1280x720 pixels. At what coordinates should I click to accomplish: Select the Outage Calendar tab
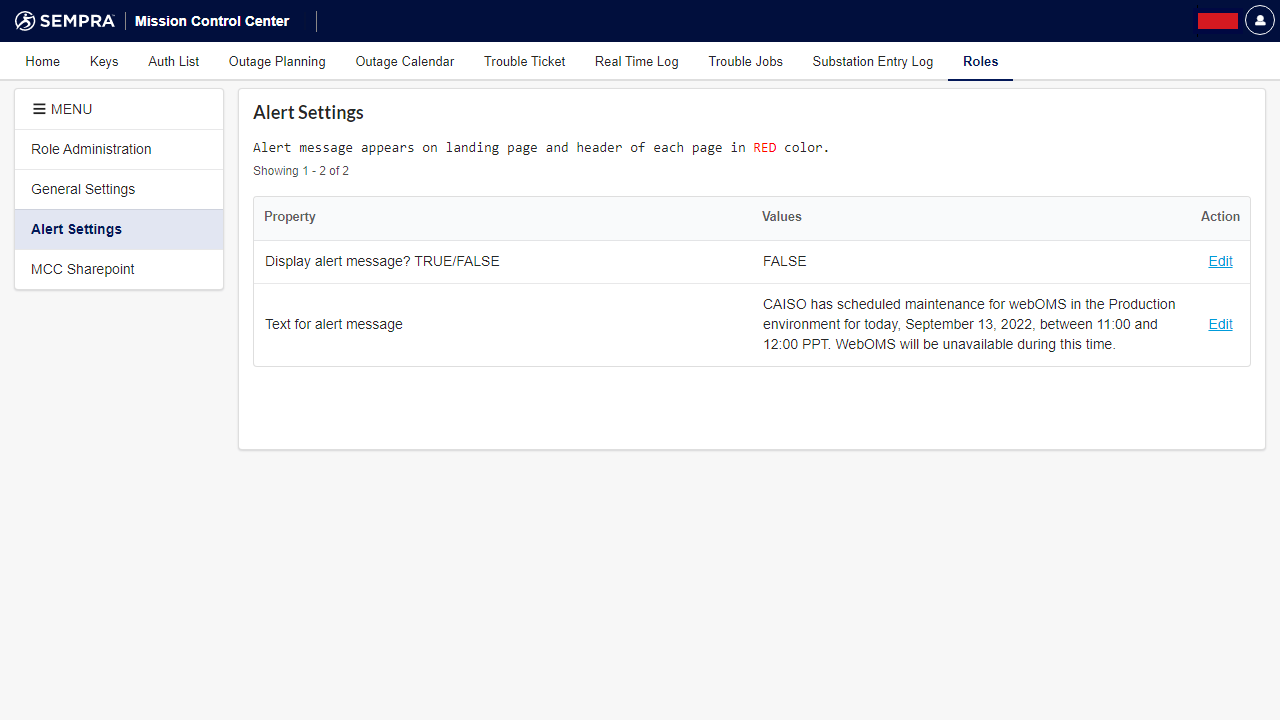[x=405, y=61]
